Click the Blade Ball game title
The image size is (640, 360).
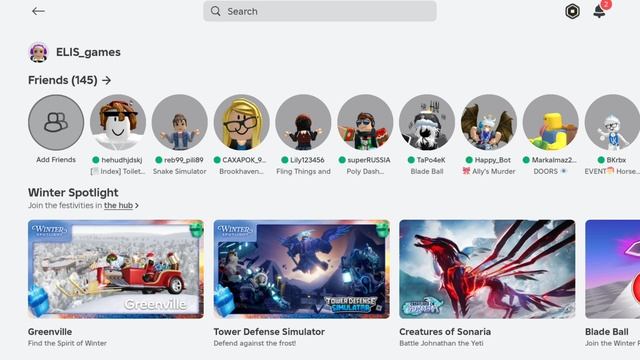(x=607, y=332)
